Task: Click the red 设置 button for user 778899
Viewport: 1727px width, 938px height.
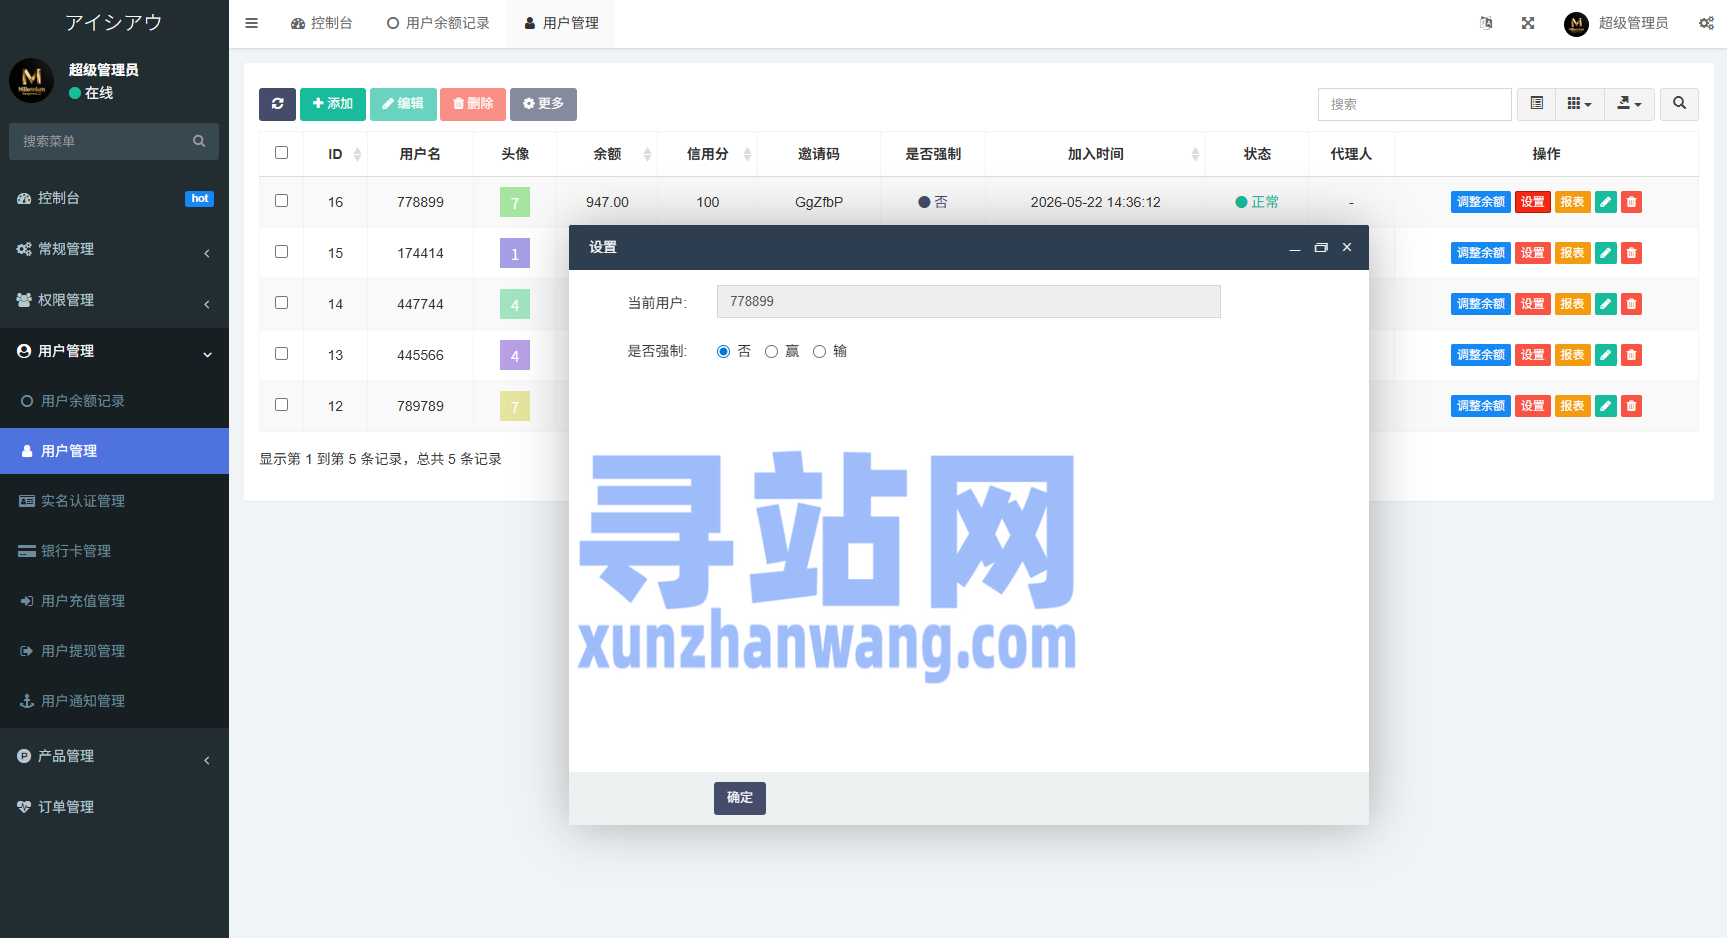Action: [x=1533, y=202]
